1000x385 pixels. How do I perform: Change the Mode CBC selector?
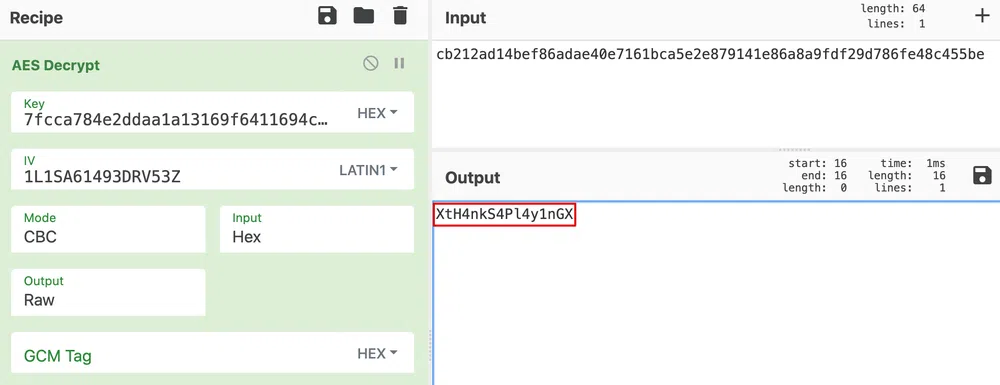[x=108, y=229]
